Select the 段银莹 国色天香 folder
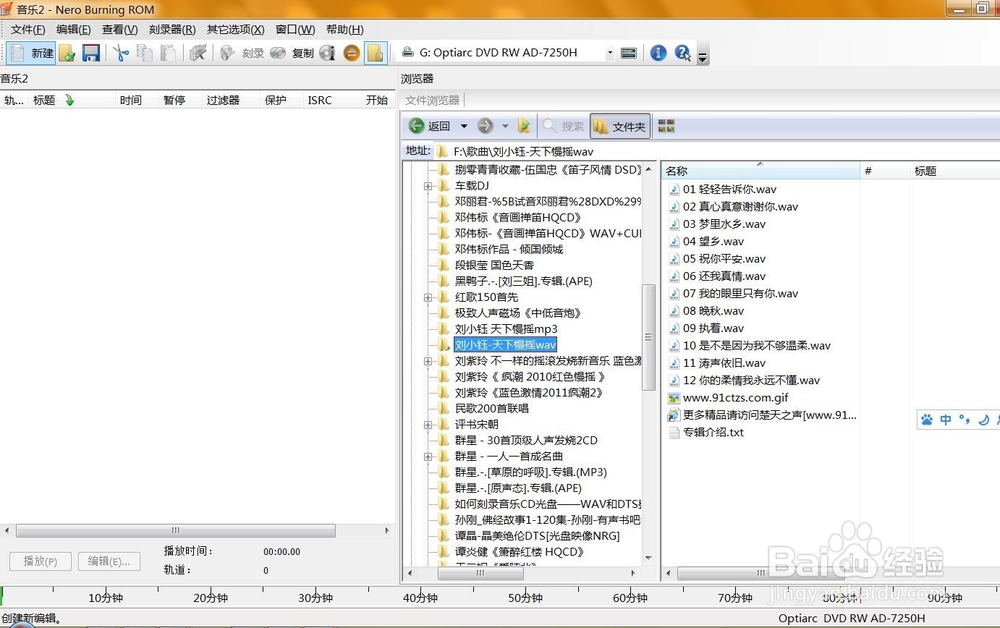 click(x=494, y=265)
